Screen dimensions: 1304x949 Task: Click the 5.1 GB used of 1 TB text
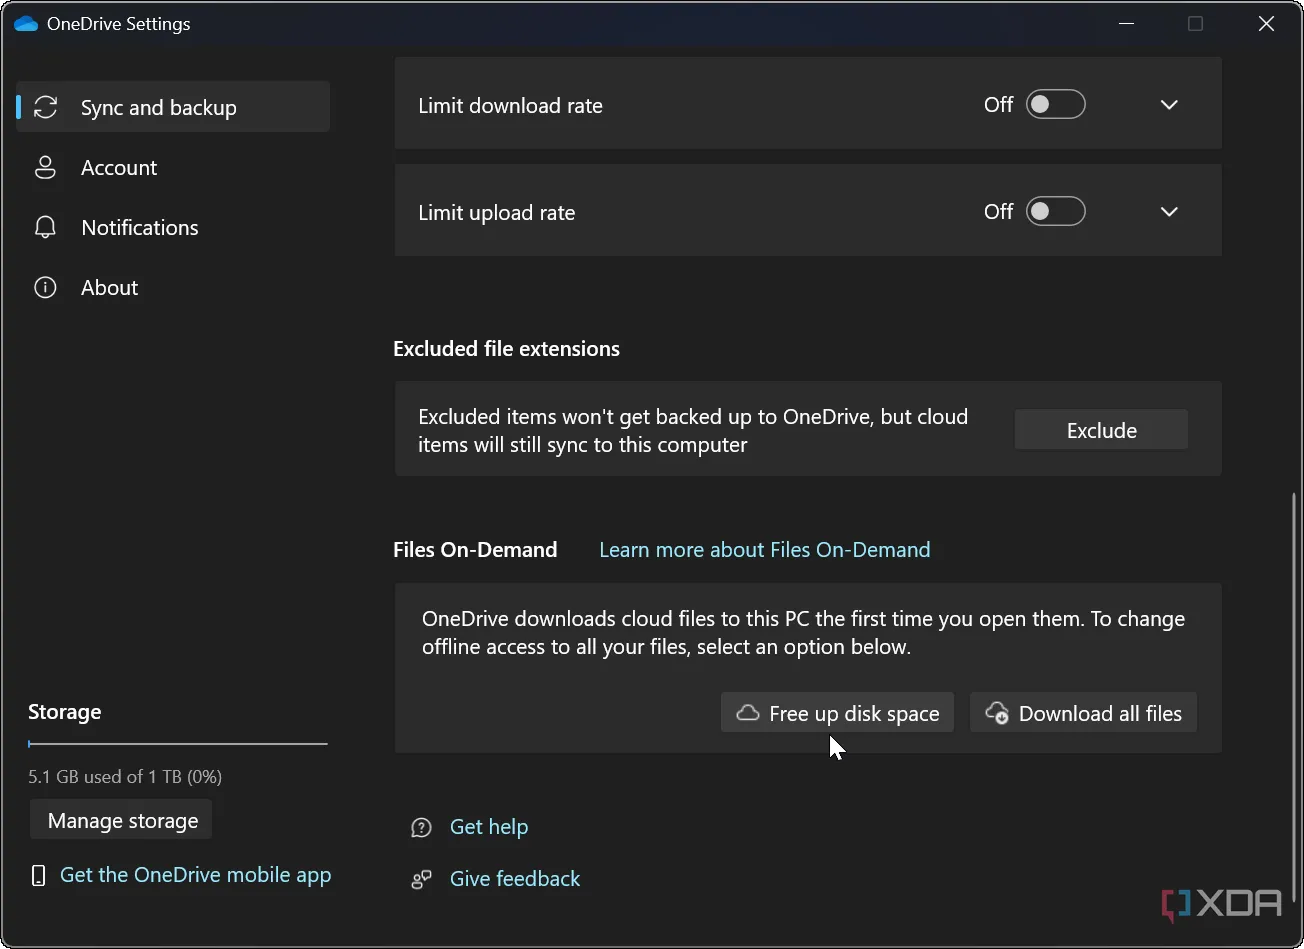point(125,776)
